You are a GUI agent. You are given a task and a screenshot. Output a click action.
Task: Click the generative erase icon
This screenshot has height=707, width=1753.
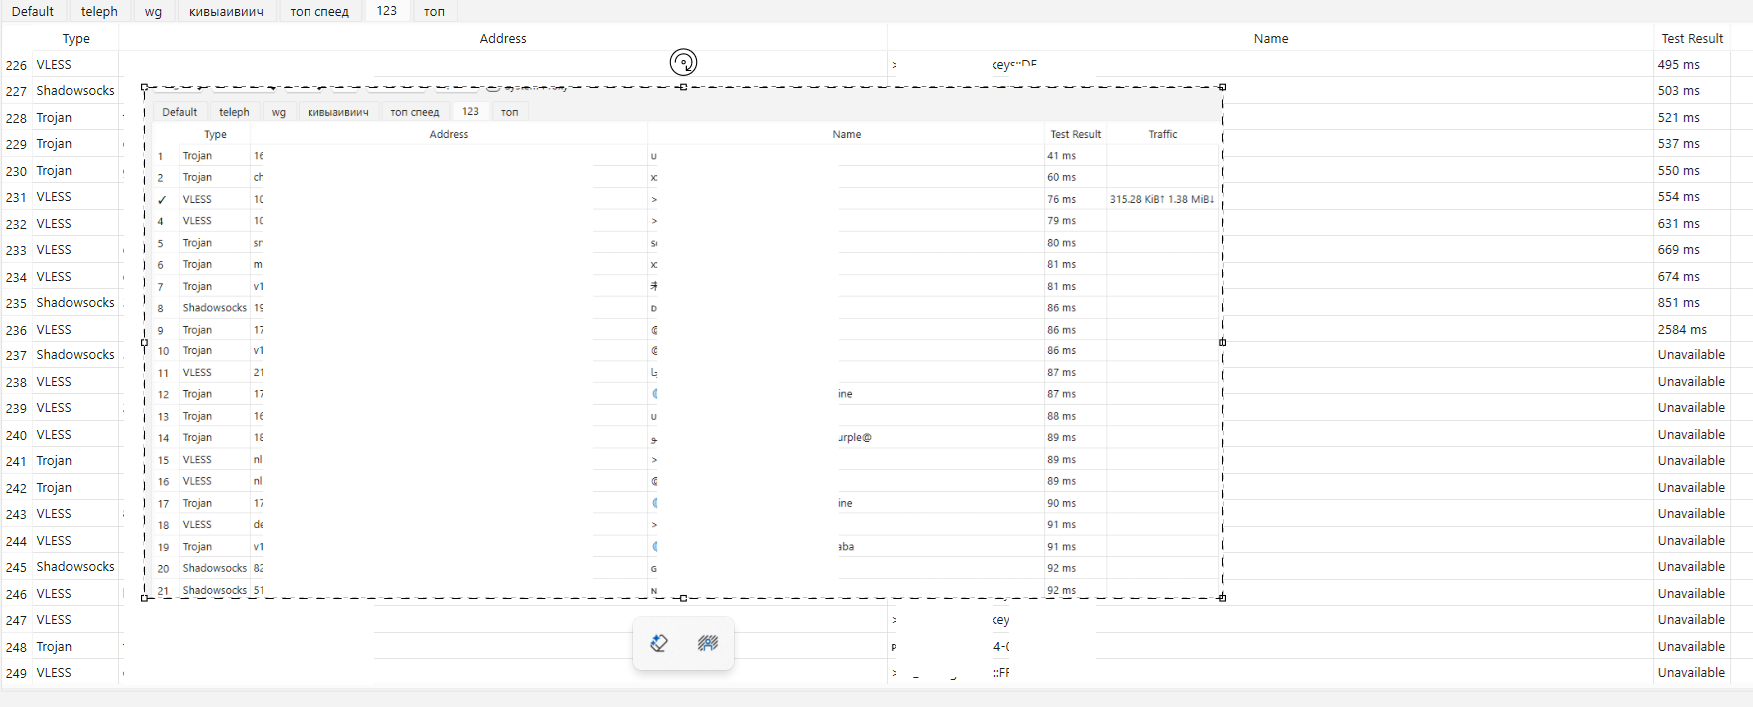pyautogui.click(x=659, y=643)
